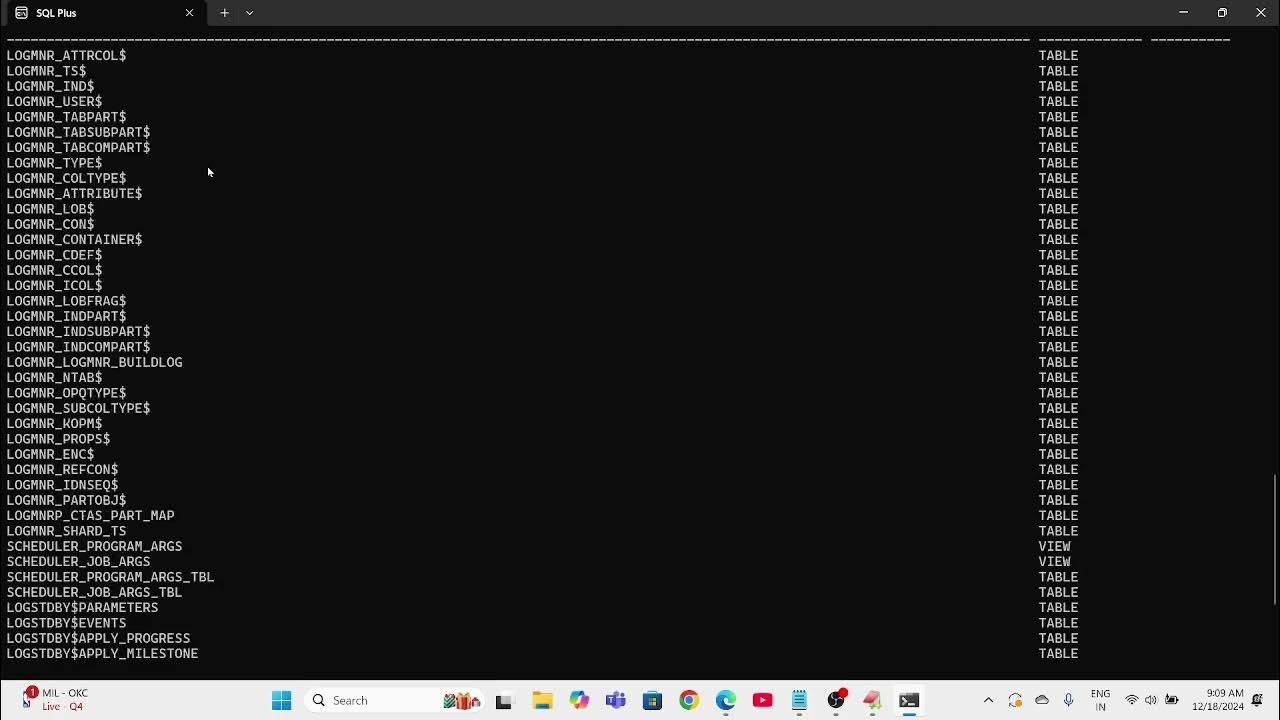The height and width of the screenshot is (720, 1280).
Task: Open Notepad from taskbar
Action: pos(799,700)
